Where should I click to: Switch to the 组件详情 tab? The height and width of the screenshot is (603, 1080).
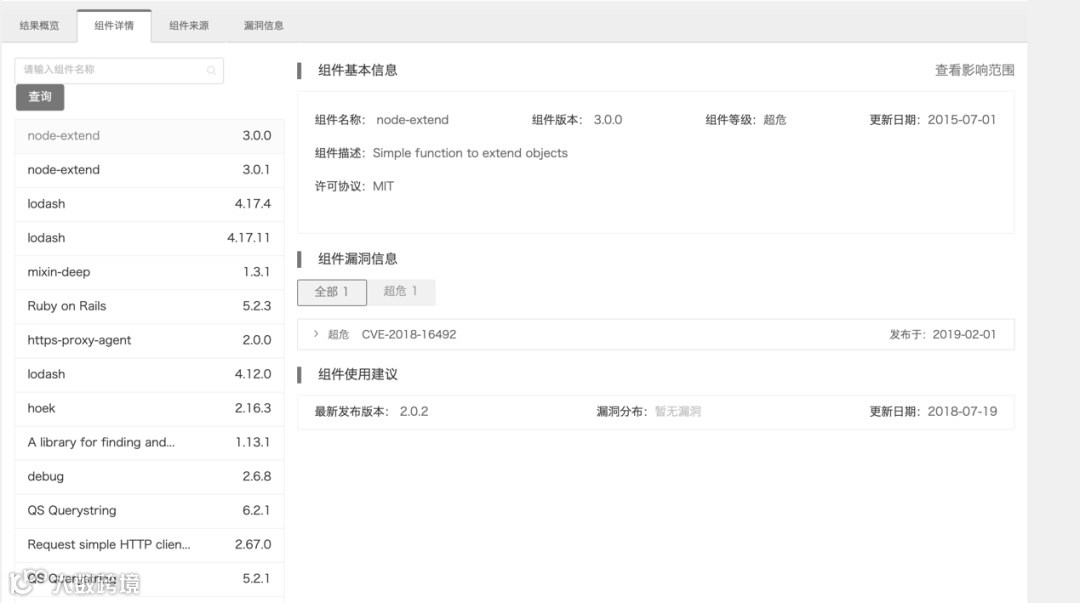[x=114, y=25]
